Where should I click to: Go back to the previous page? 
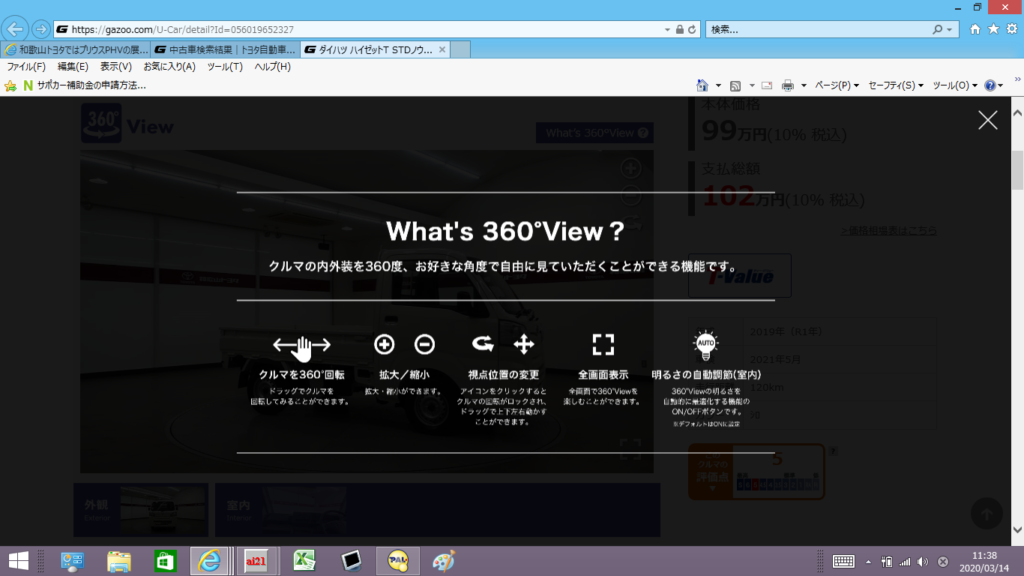point(15,29)
